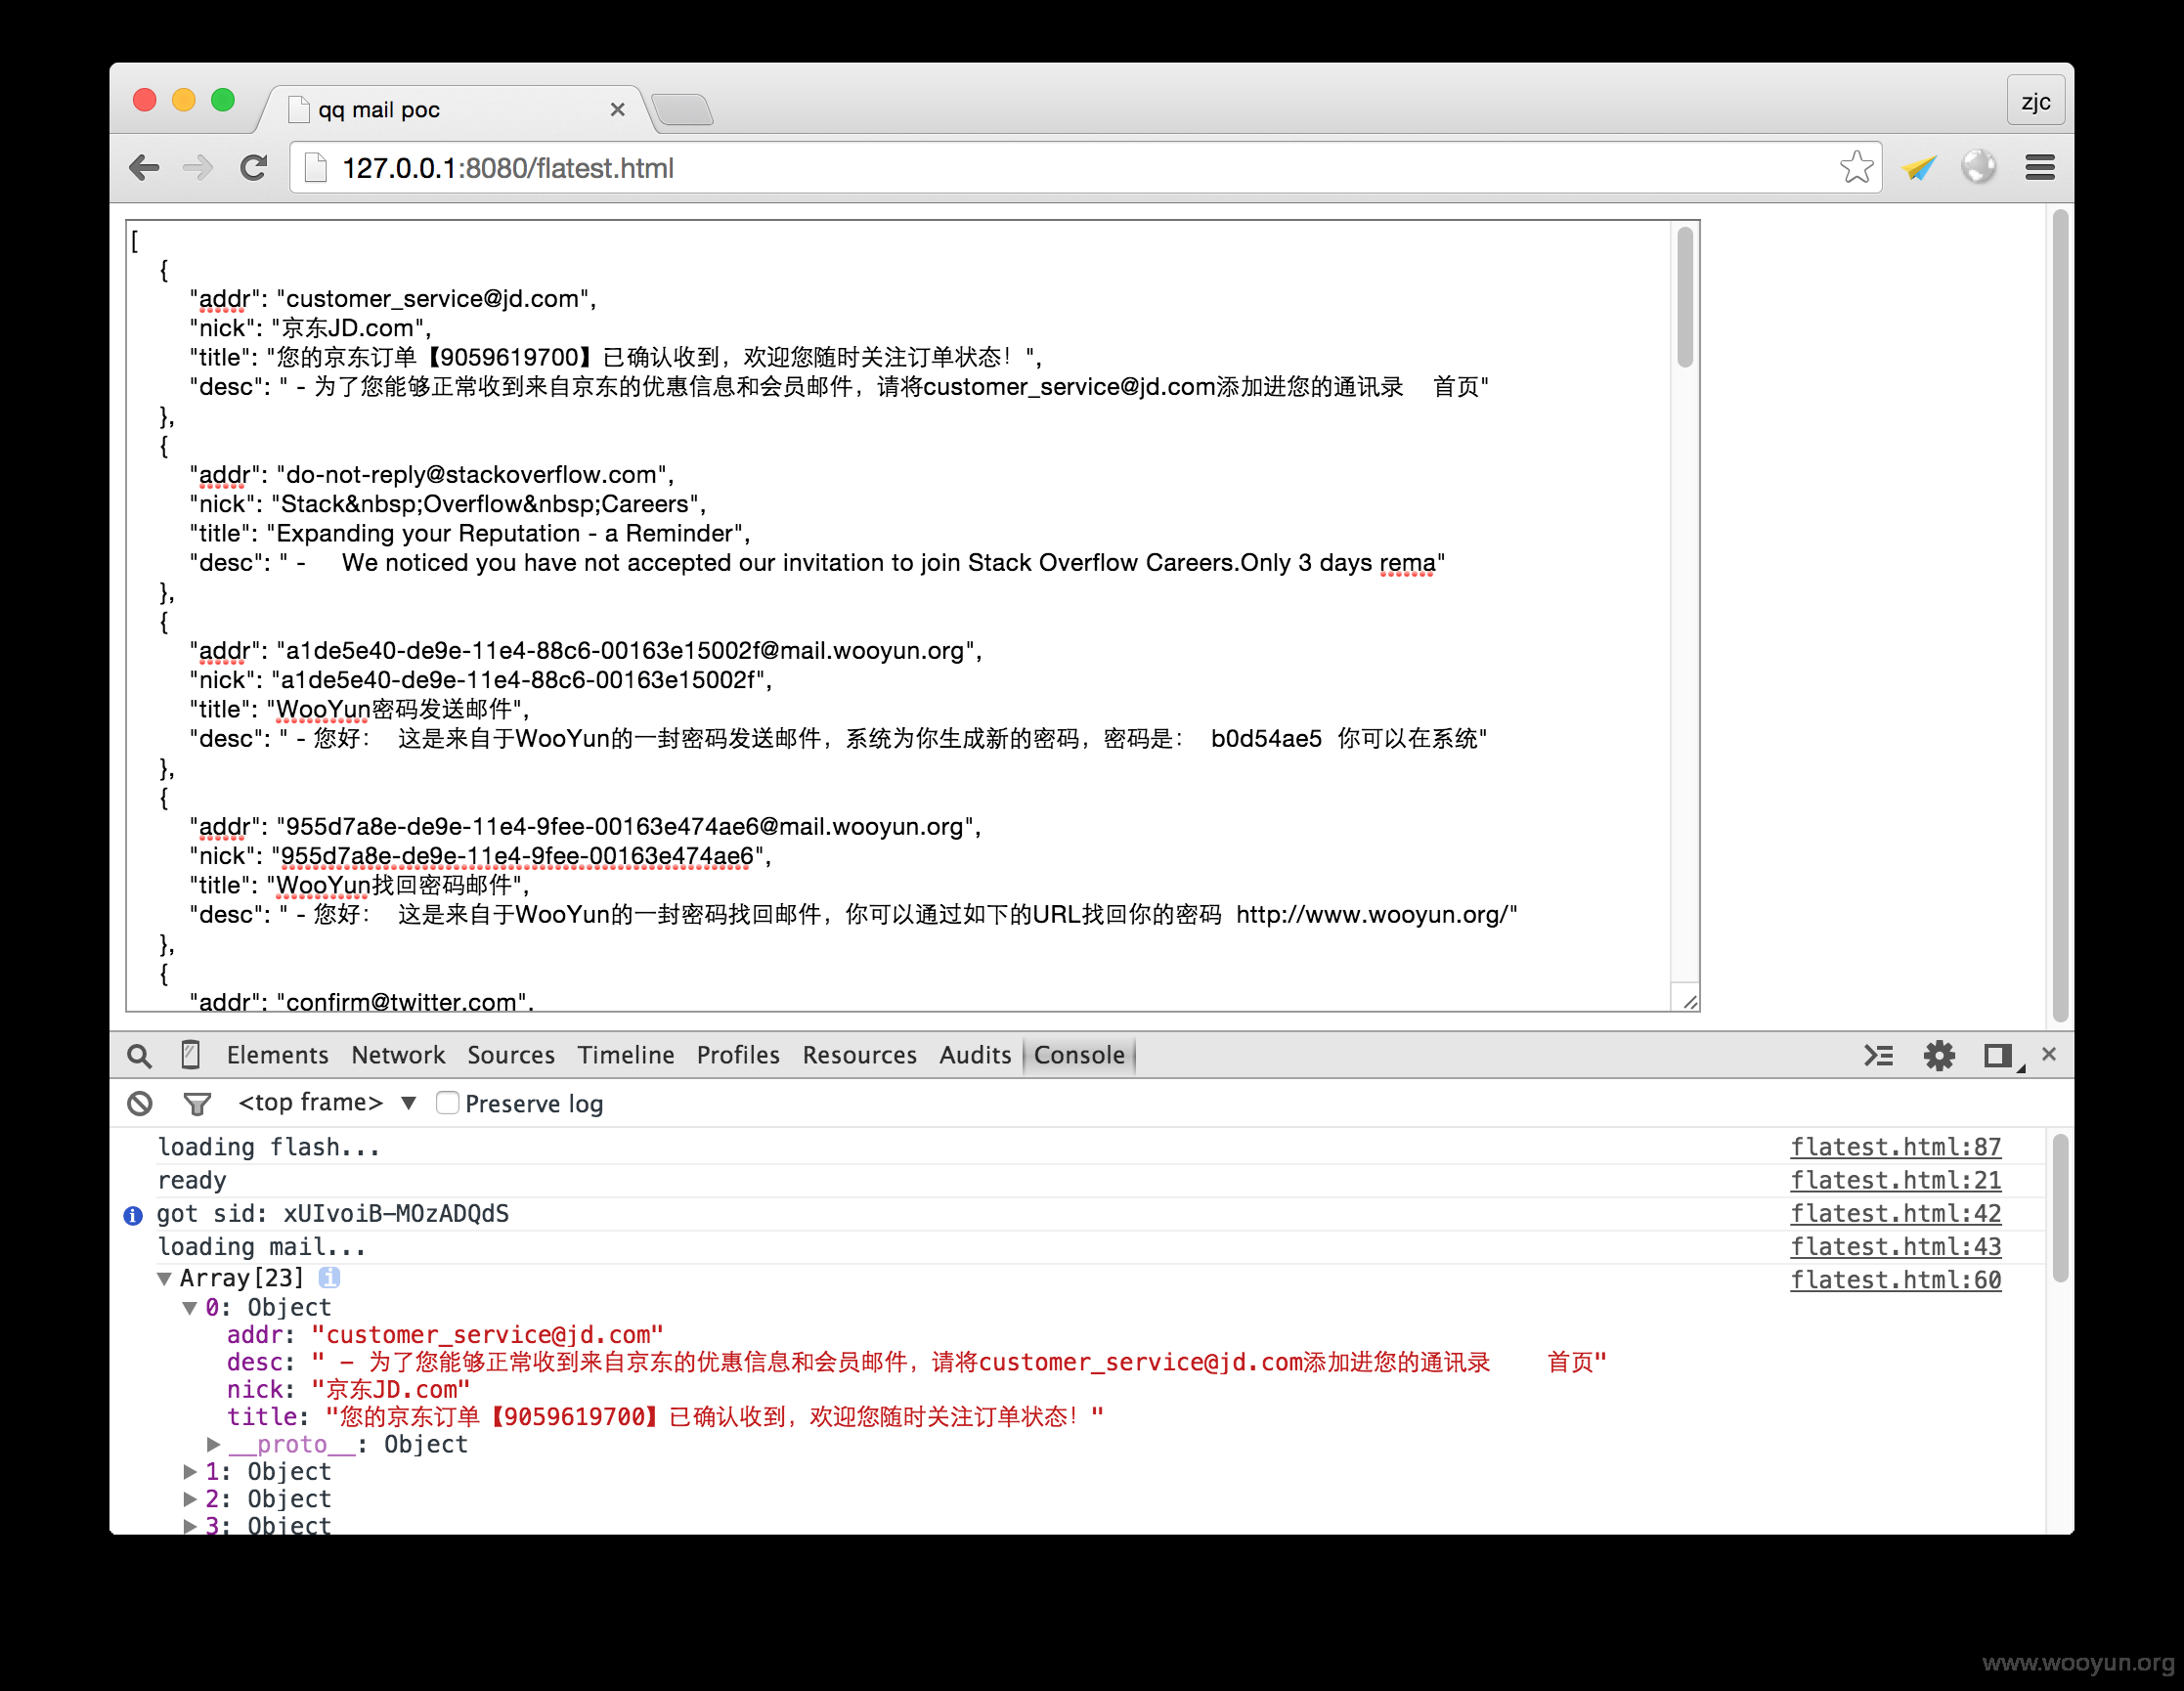Open source link flatest.html:21
Viewport: 2184px width, 1691px height.
[x=1896, y=1180]
